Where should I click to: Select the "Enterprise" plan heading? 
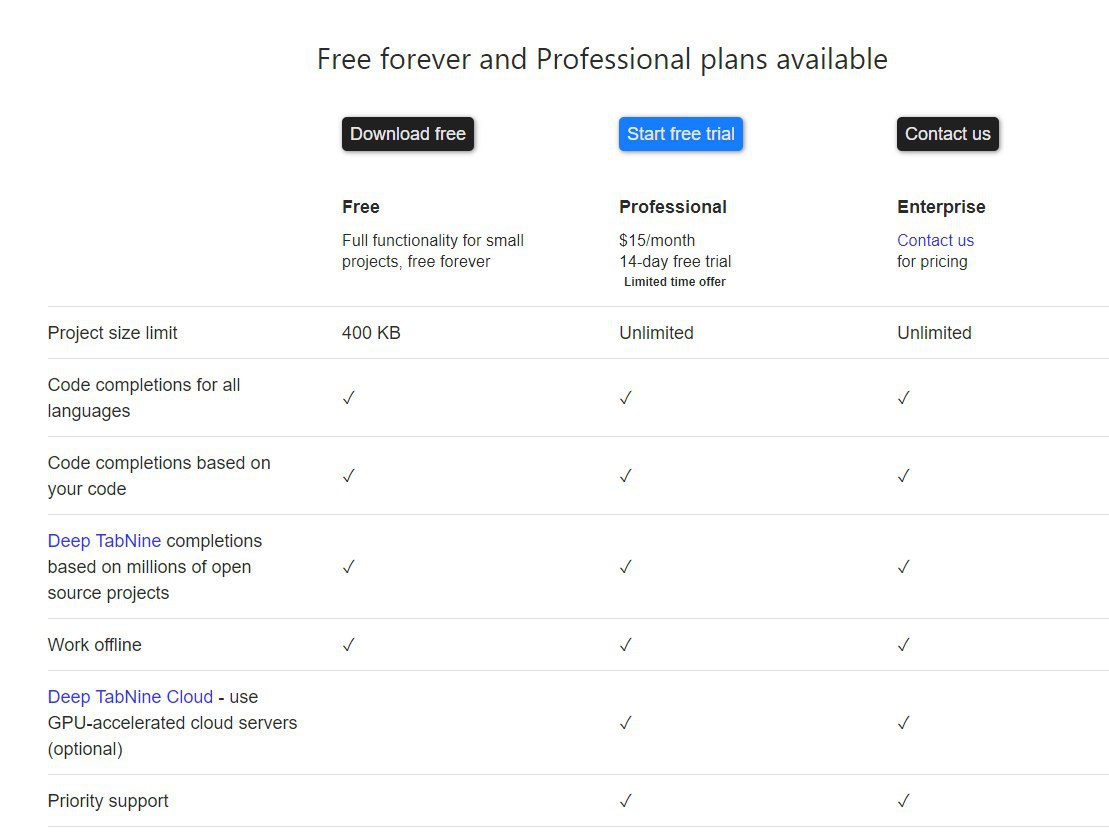coord(941,207)
